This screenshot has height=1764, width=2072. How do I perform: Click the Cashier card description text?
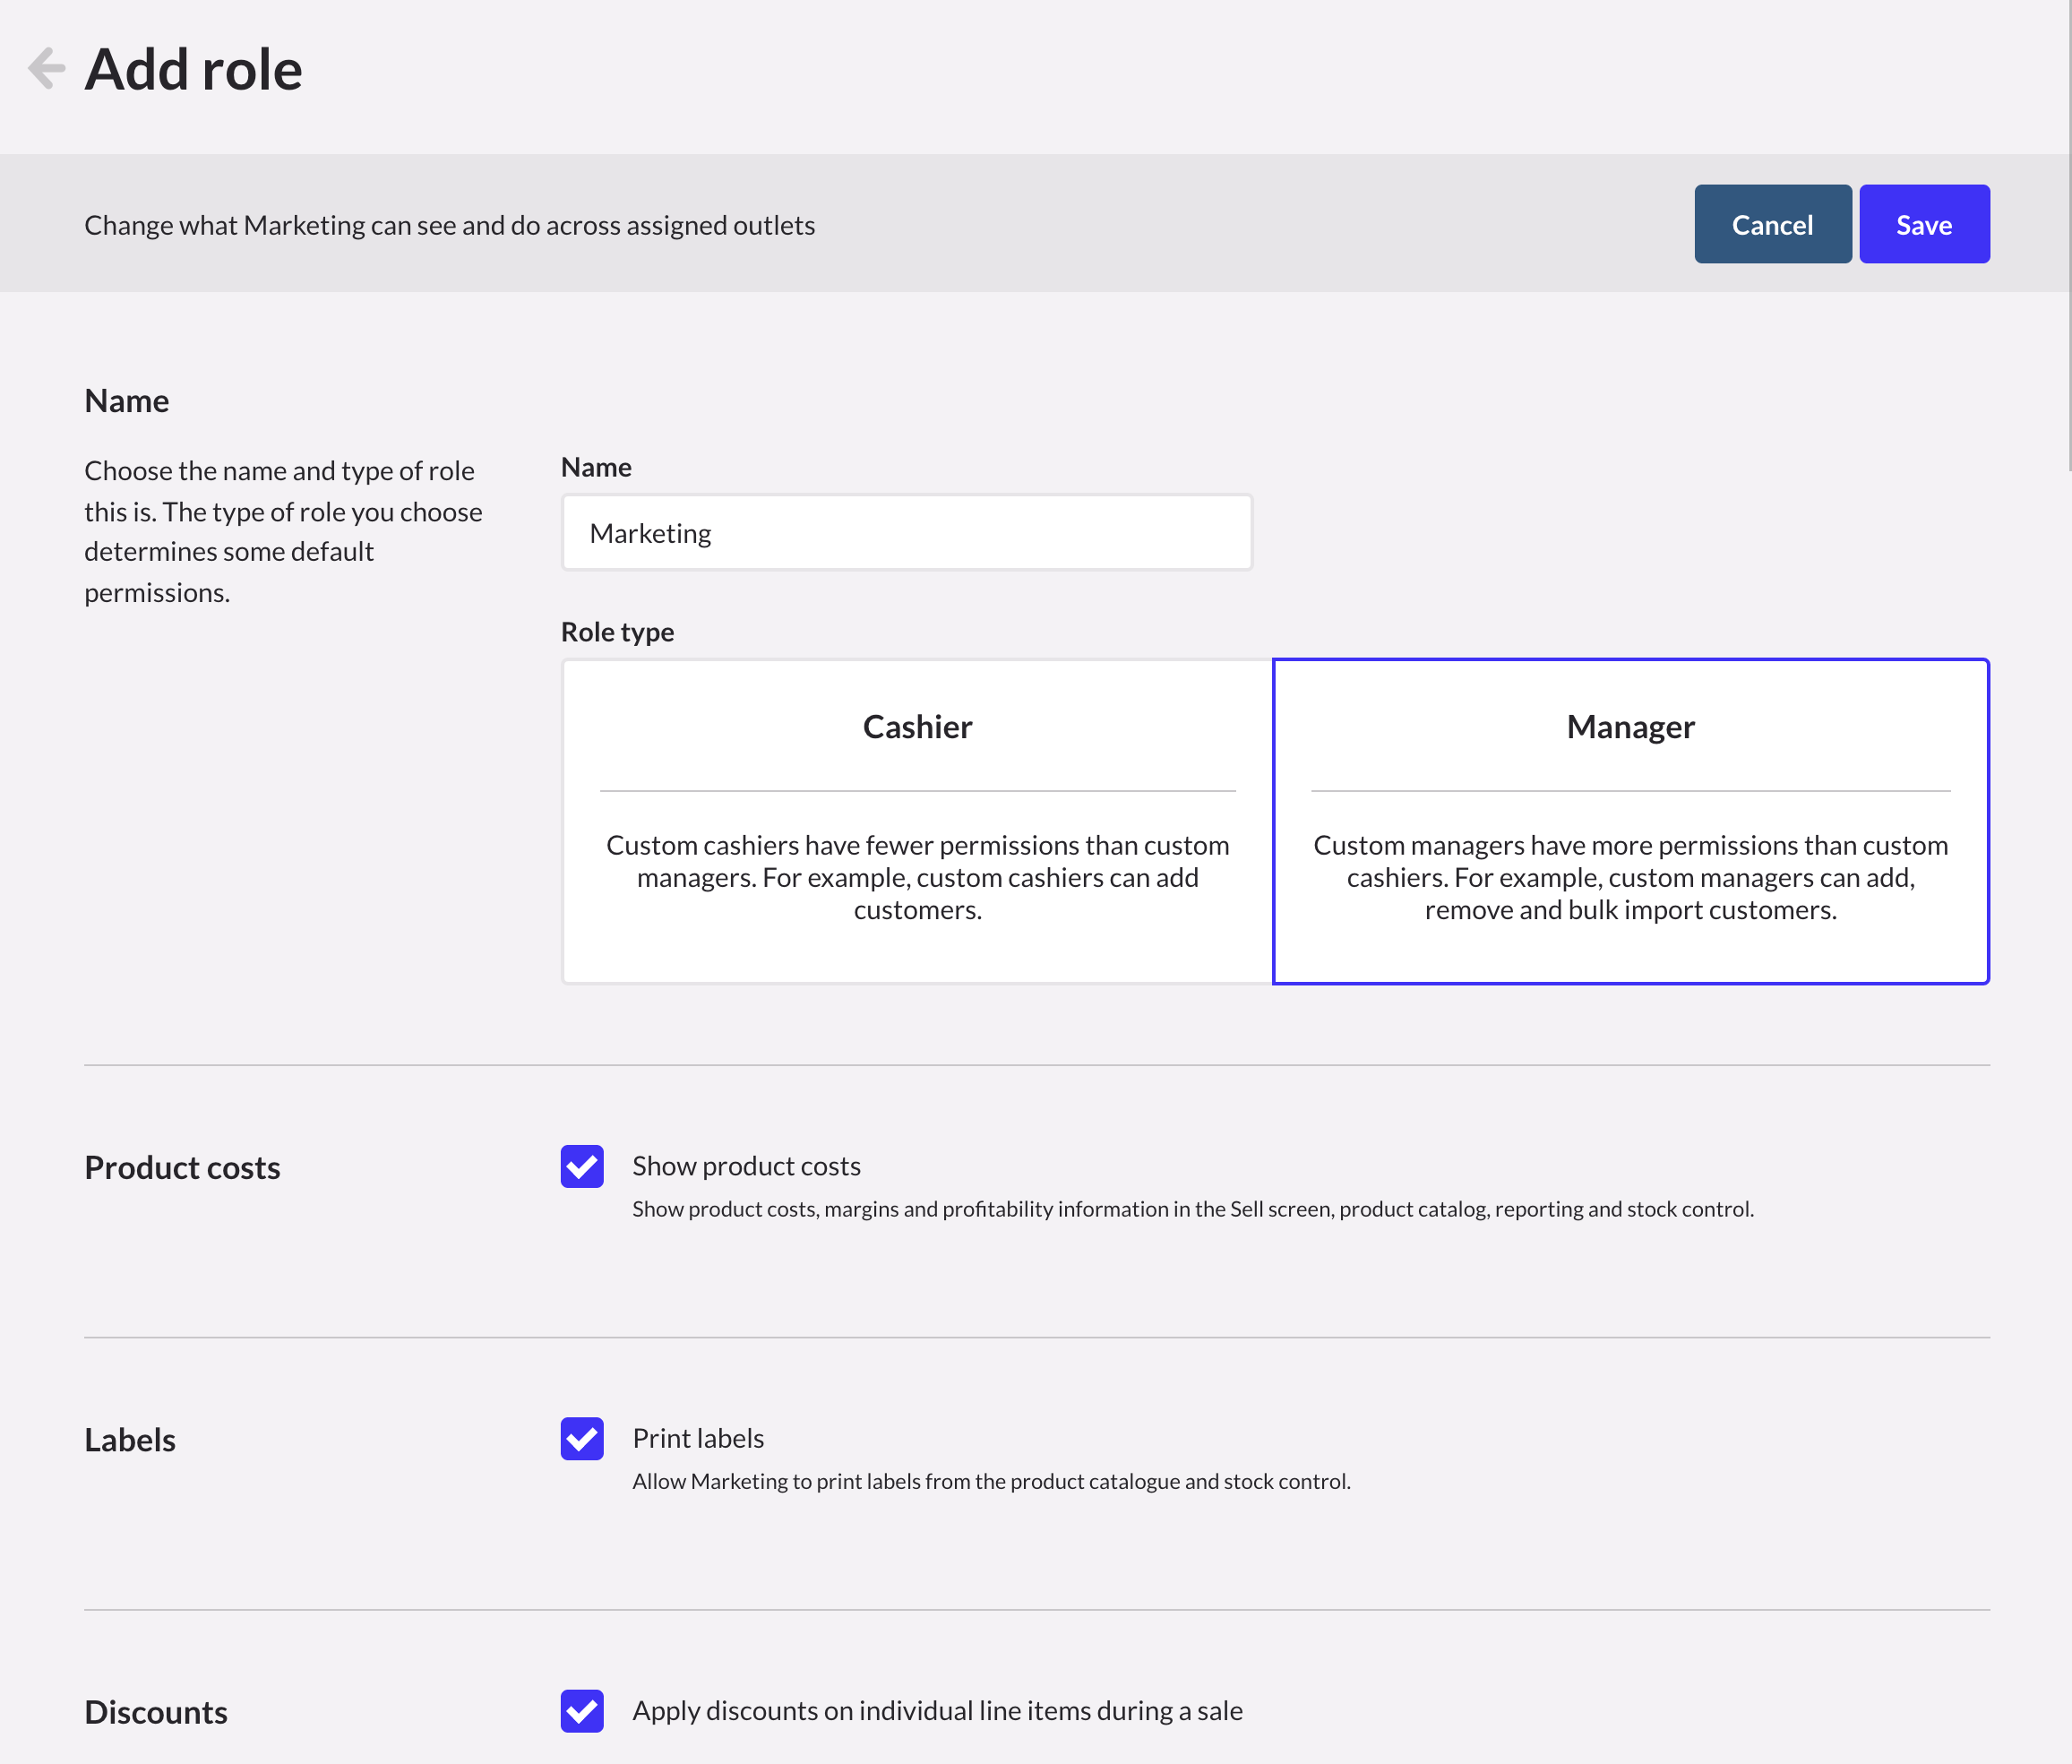(916, 877)
